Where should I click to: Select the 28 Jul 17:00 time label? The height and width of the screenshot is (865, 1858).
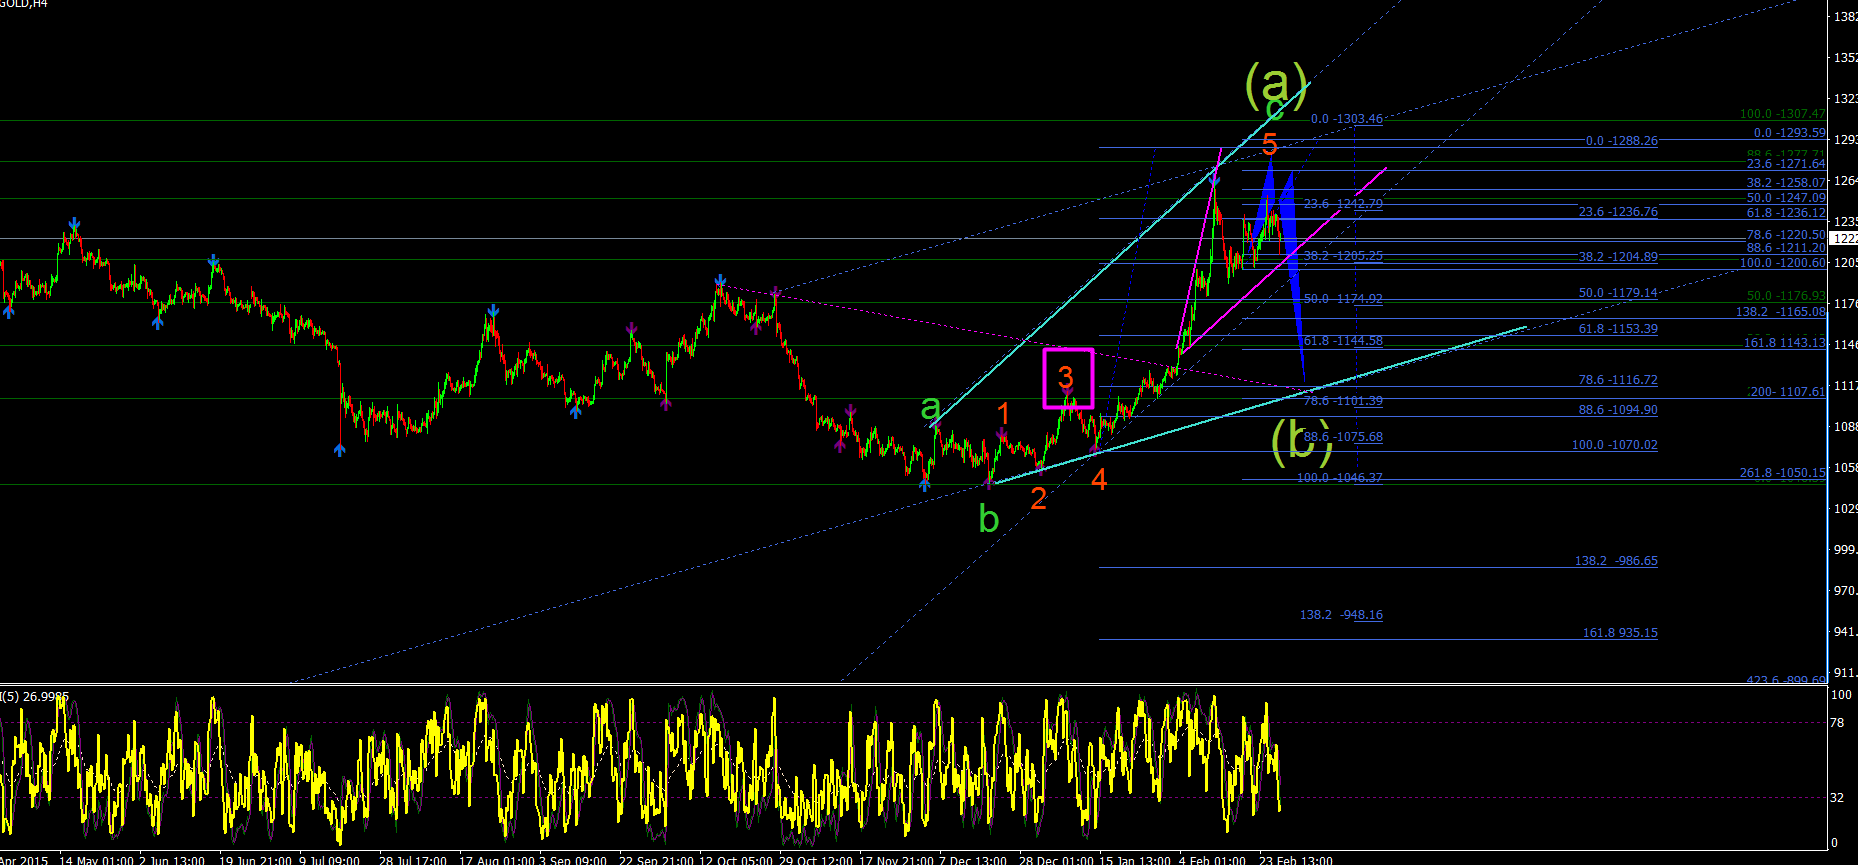pyautogui.click(x=413, y=860)
